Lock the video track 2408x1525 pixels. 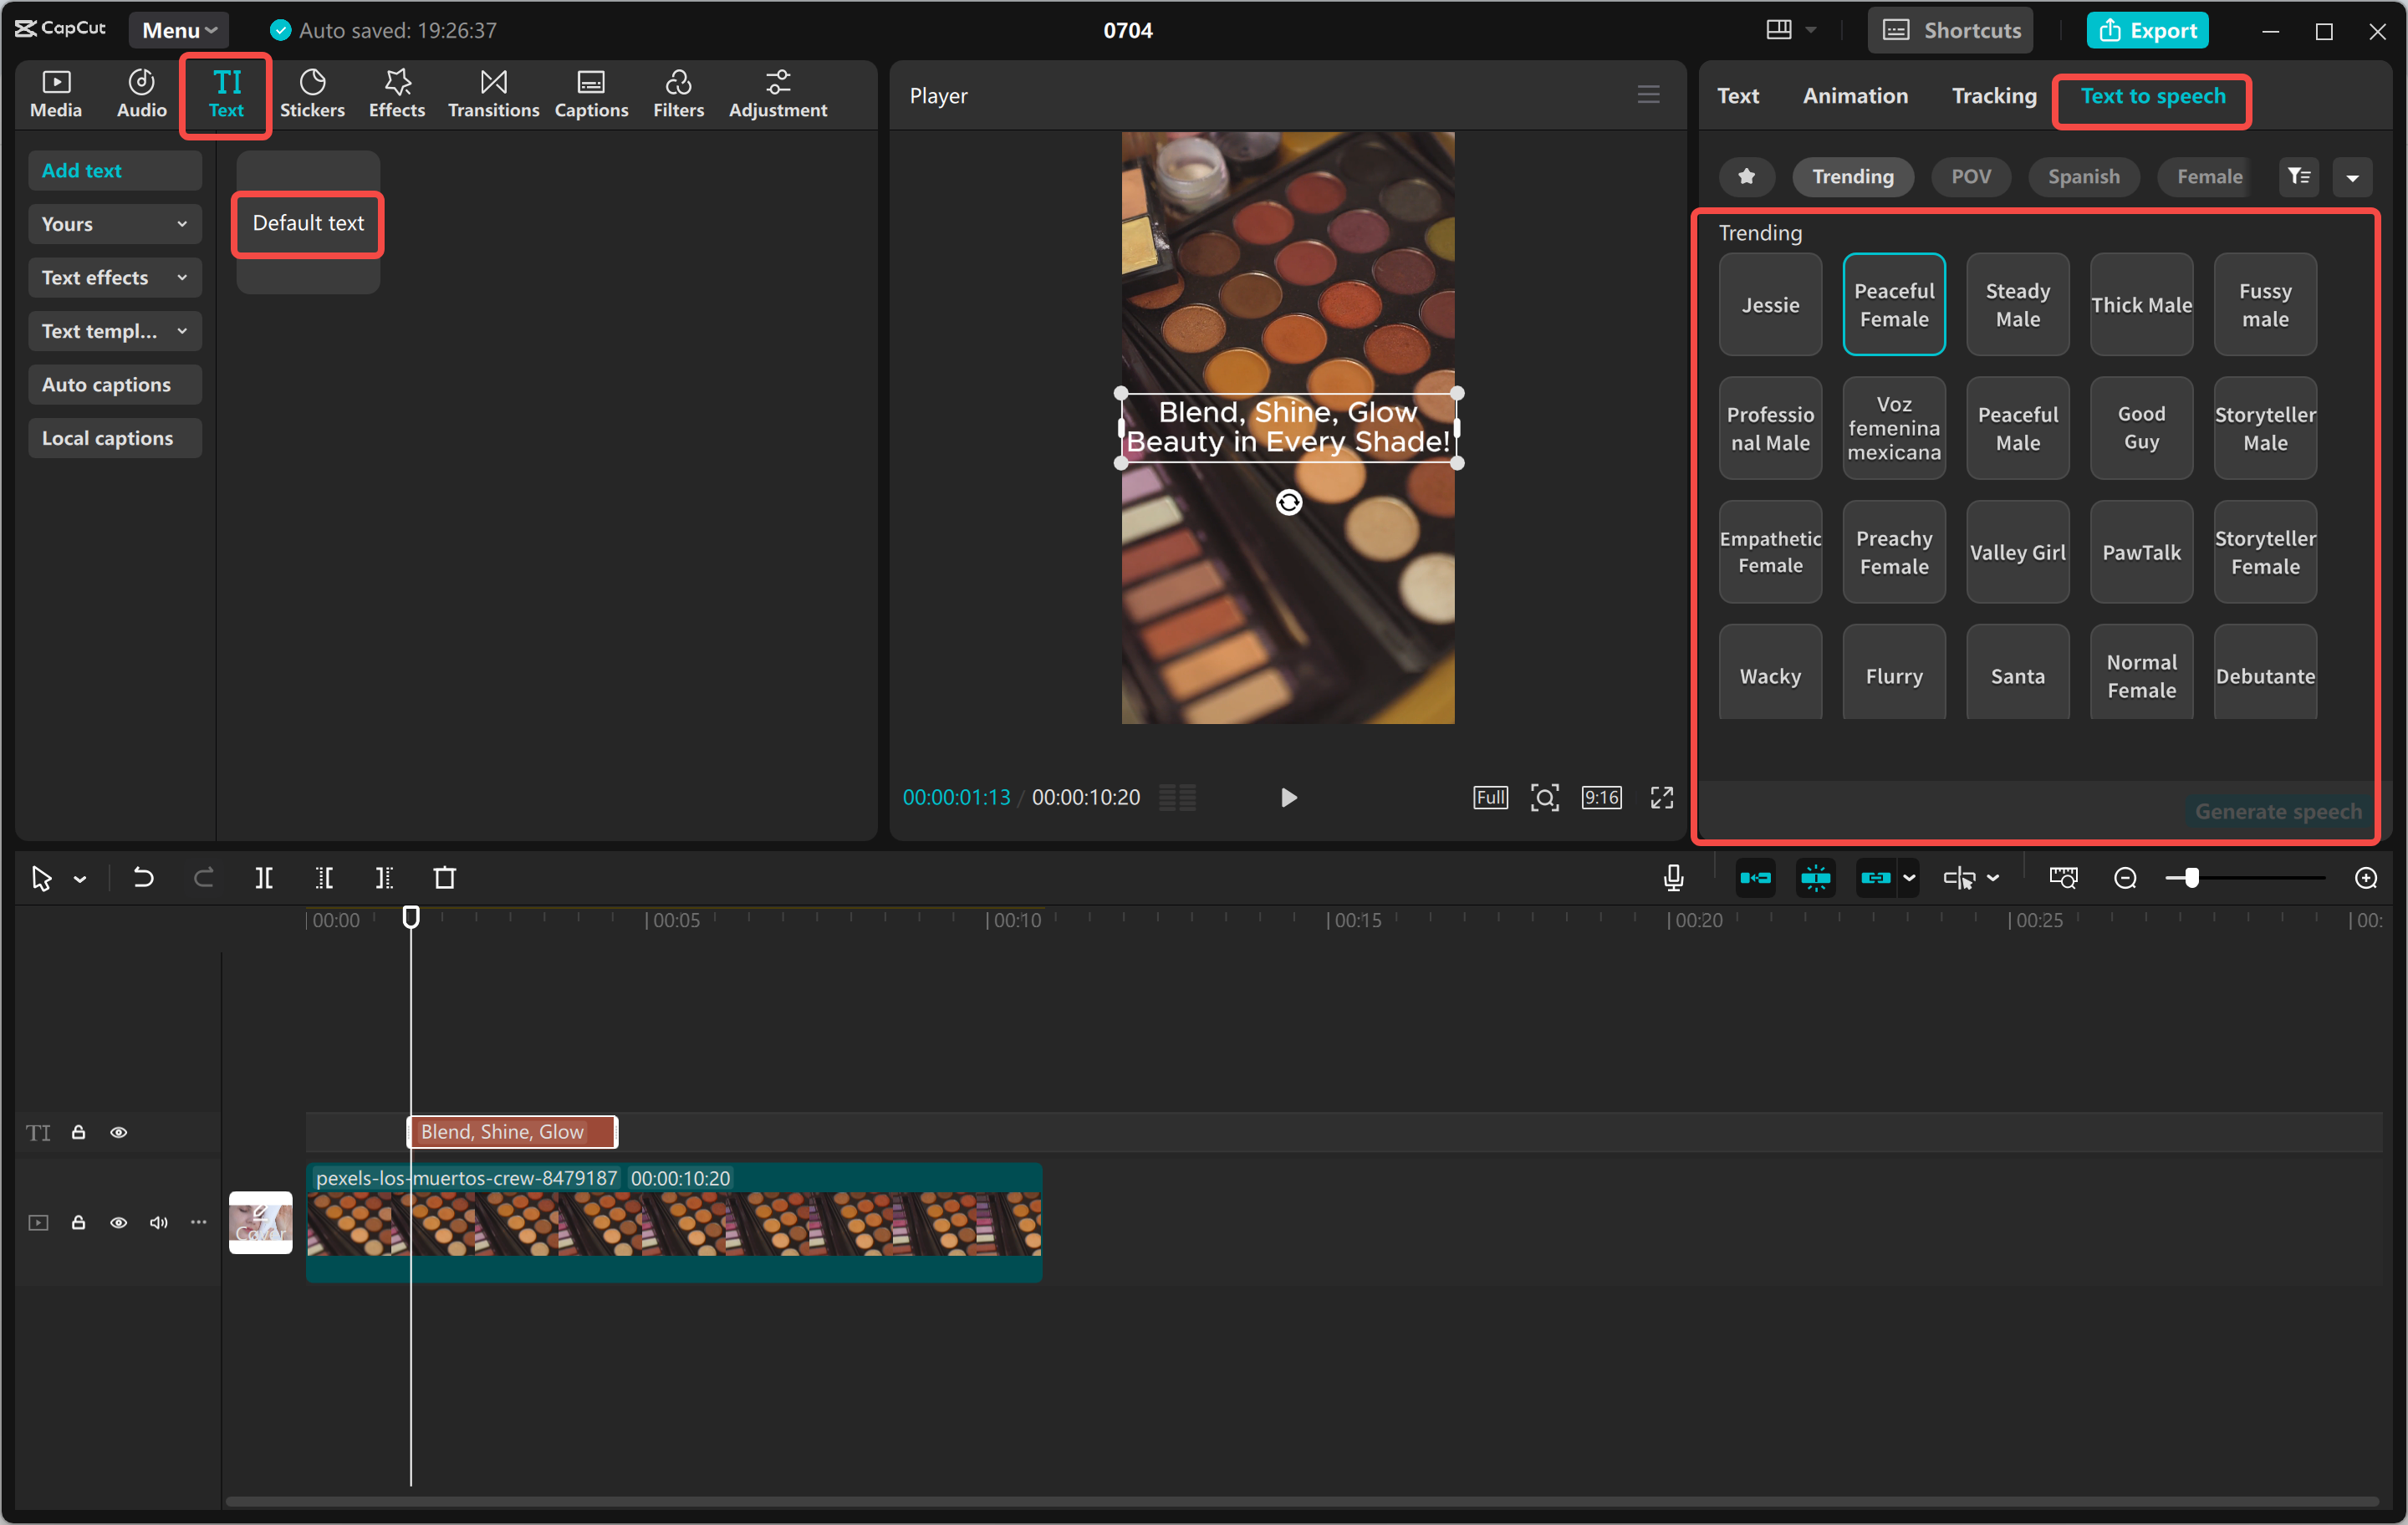point(78,1222)
